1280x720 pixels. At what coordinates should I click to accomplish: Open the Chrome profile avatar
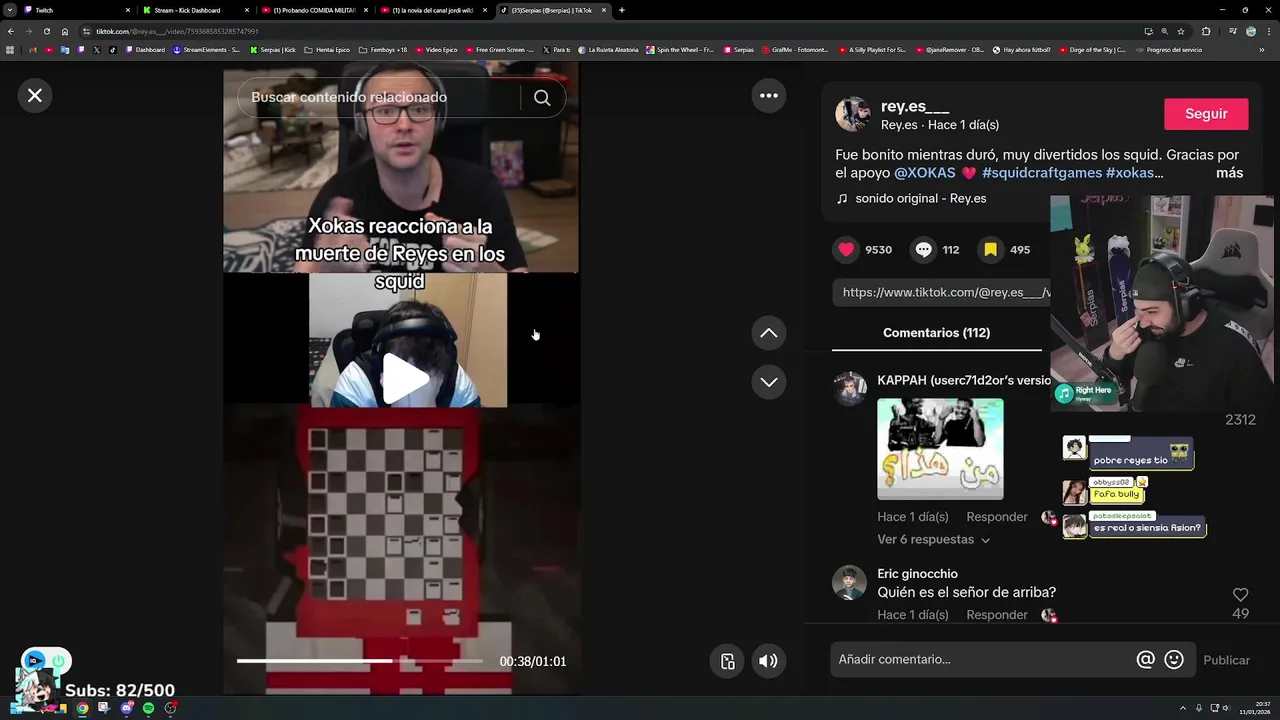[1251, 31]
